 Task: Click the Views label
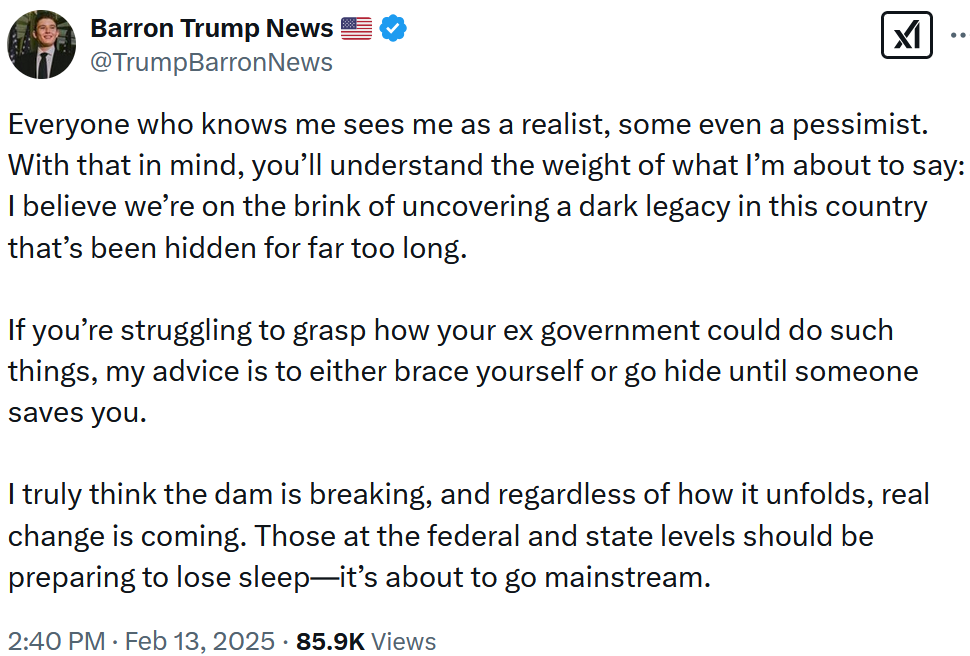(403, 641)
